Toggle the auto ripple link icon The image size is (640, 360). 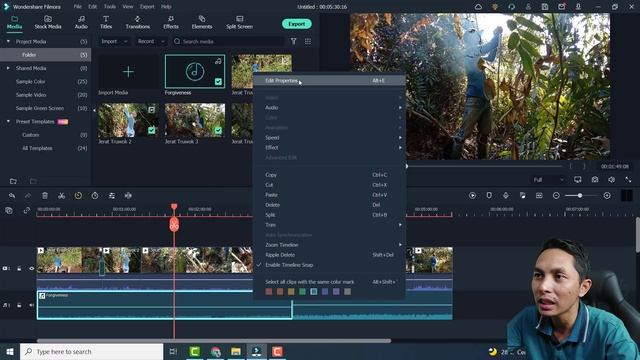coord(27,211)
